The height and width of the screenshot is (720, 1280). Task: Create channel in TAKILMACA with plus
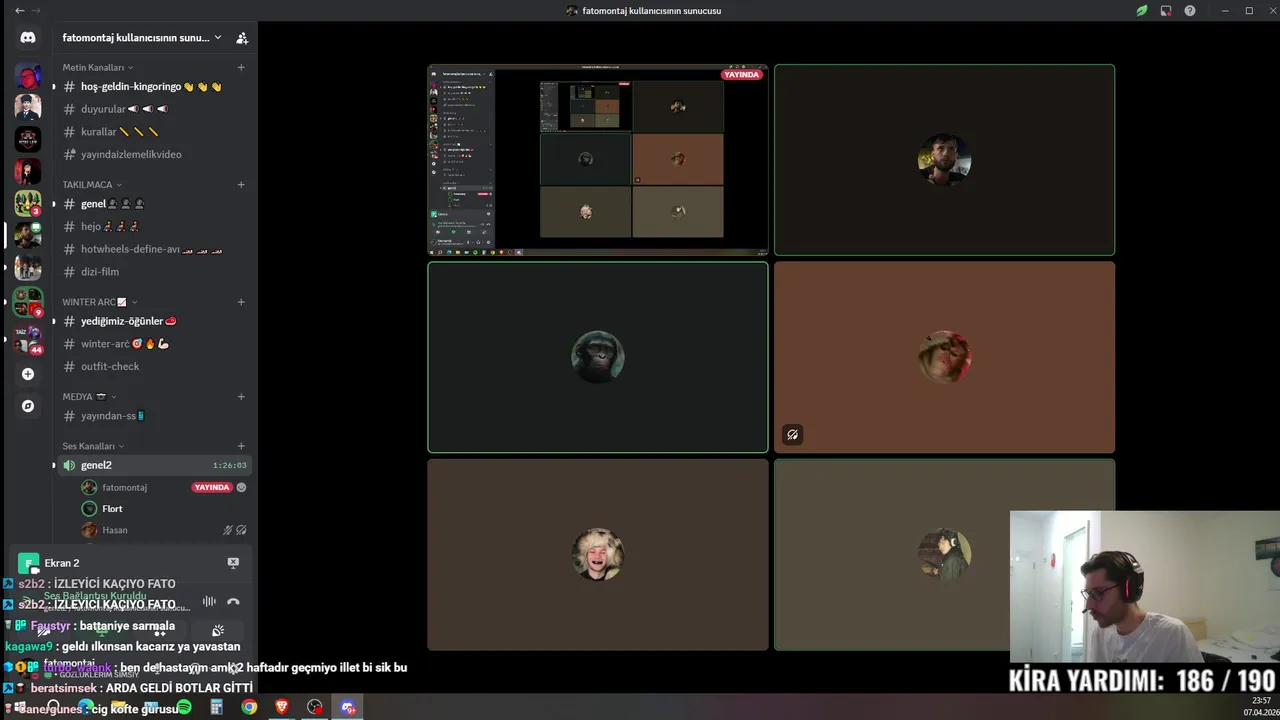(241, 184)
